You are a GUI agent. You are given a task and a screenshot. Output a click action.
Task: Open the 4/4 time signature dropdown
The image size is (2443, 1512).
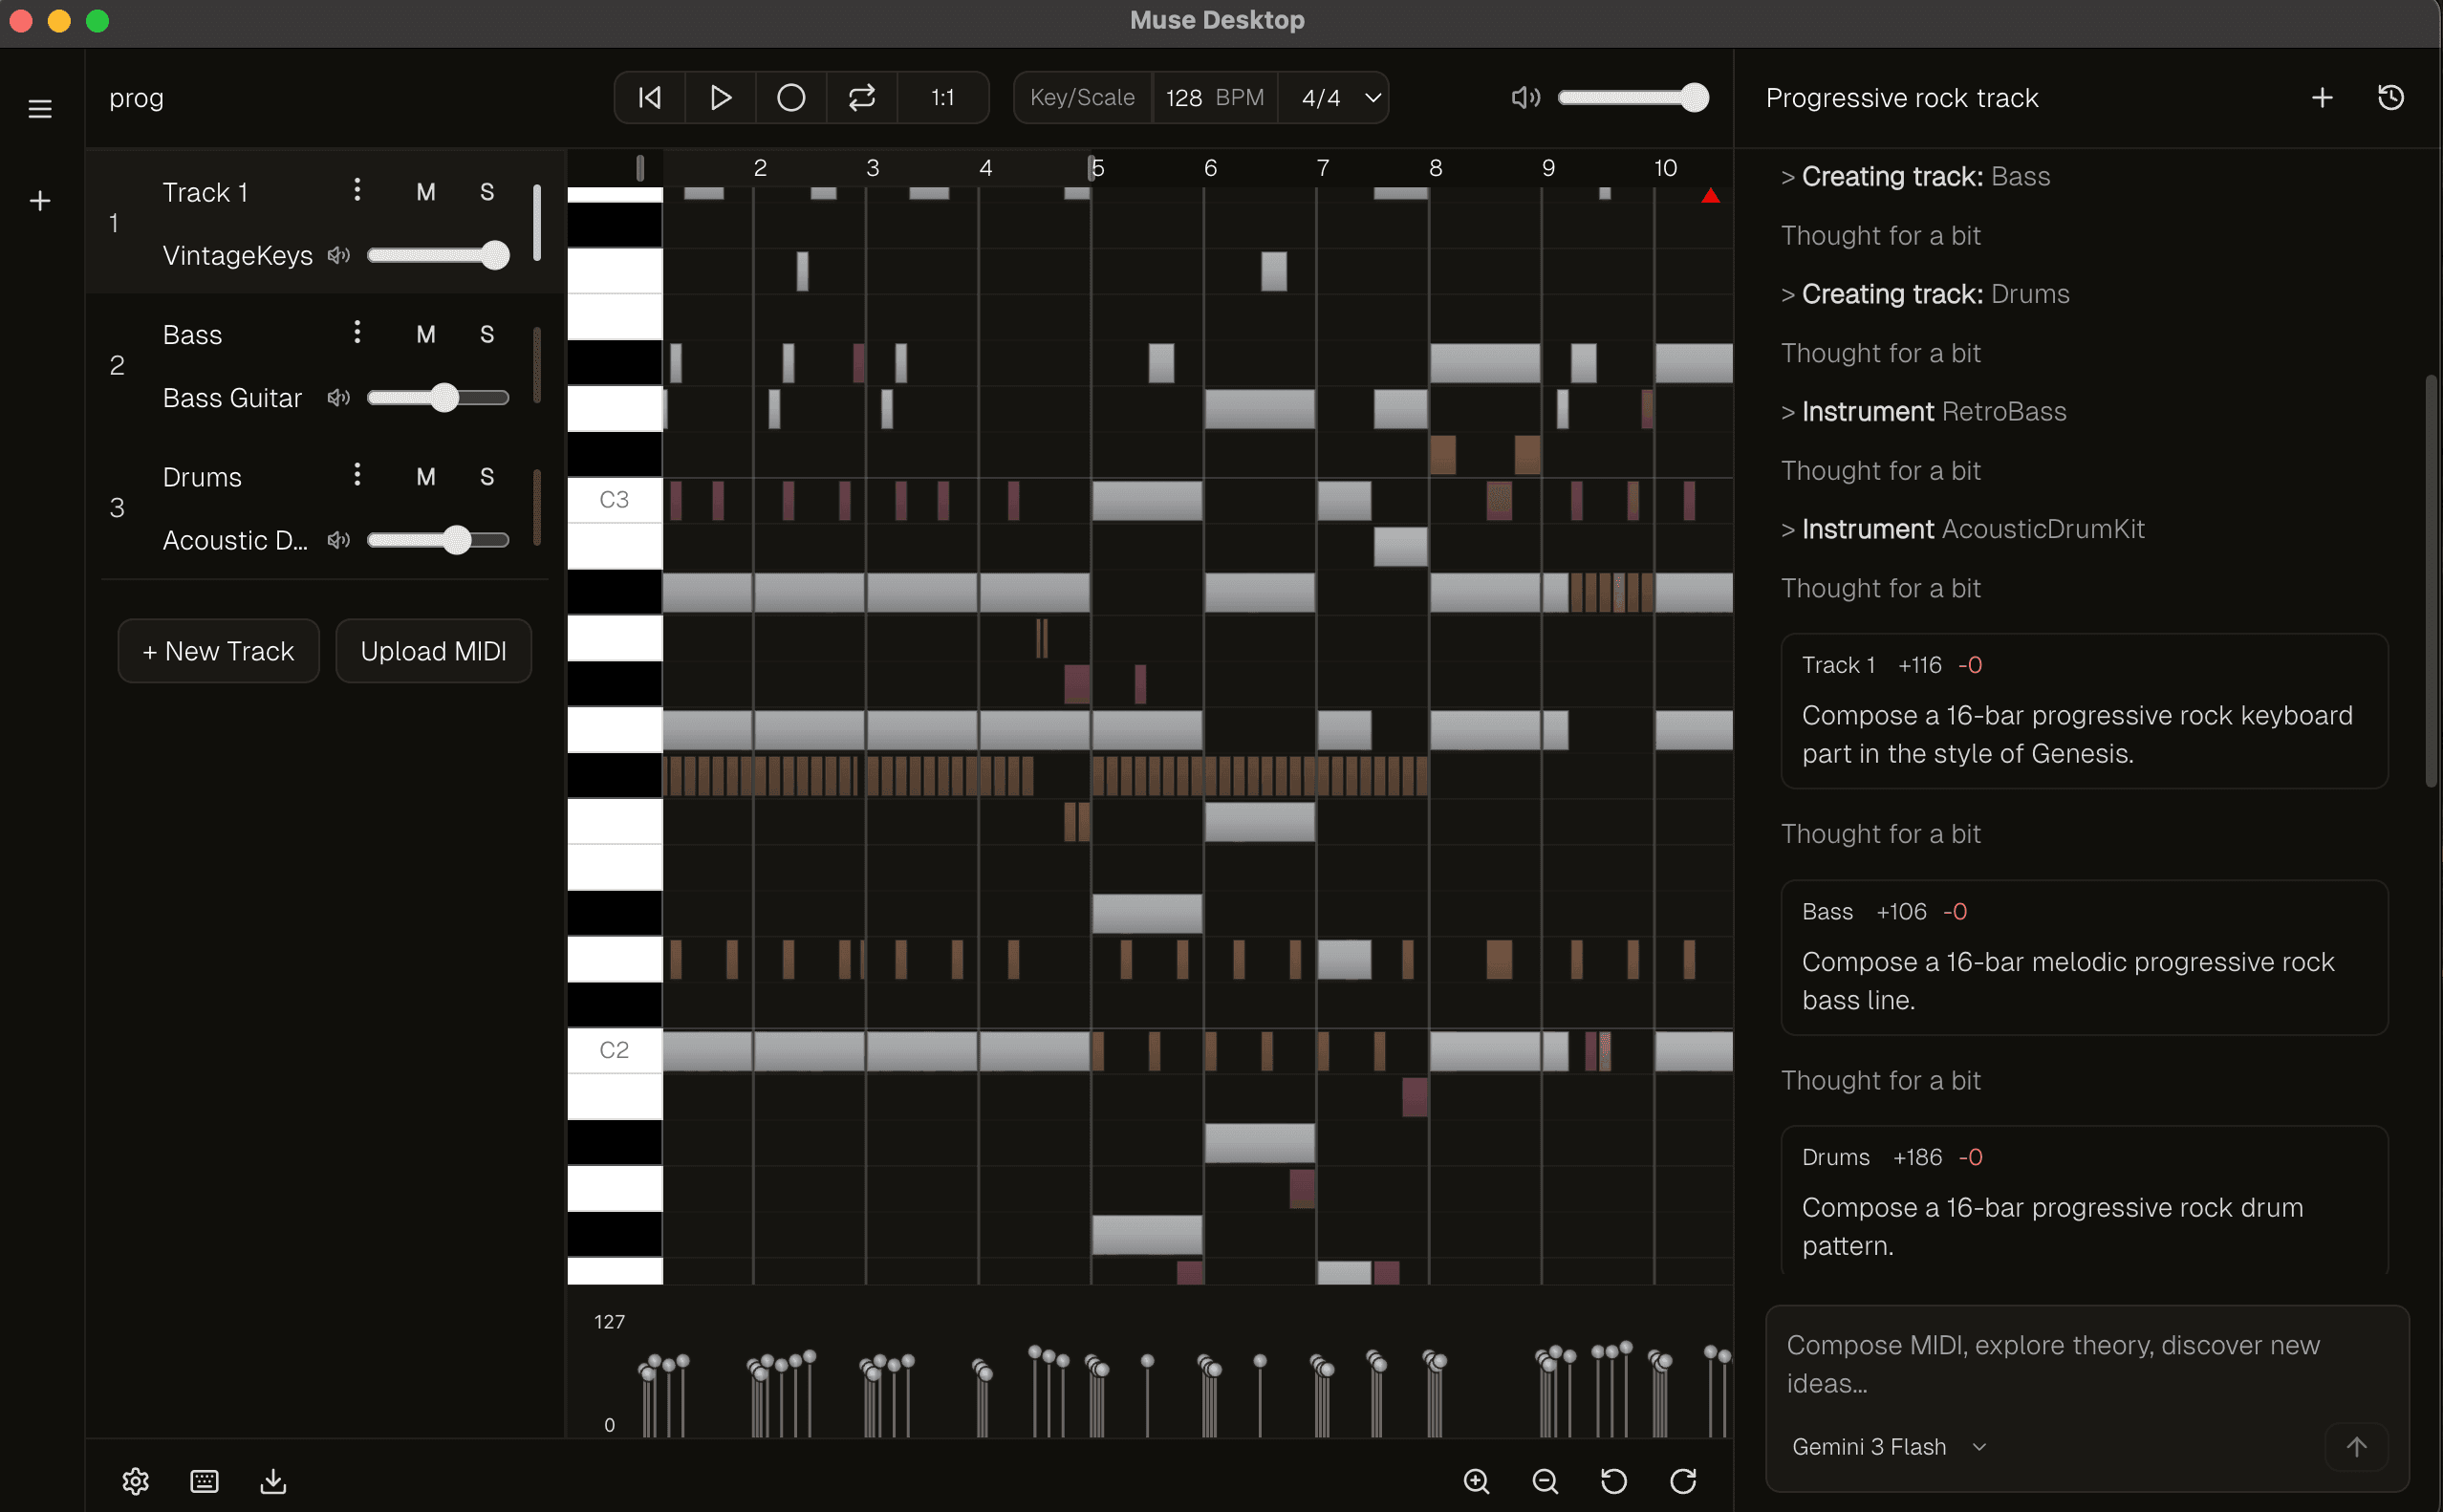(x=1334, y=97)
